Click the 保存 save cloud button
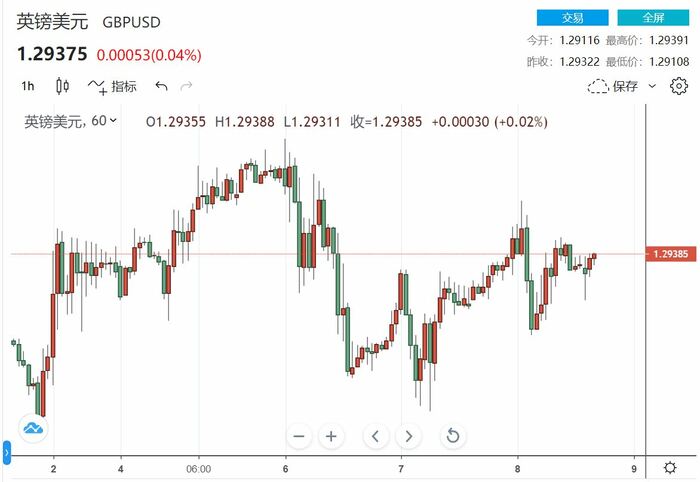 [613, 86]
